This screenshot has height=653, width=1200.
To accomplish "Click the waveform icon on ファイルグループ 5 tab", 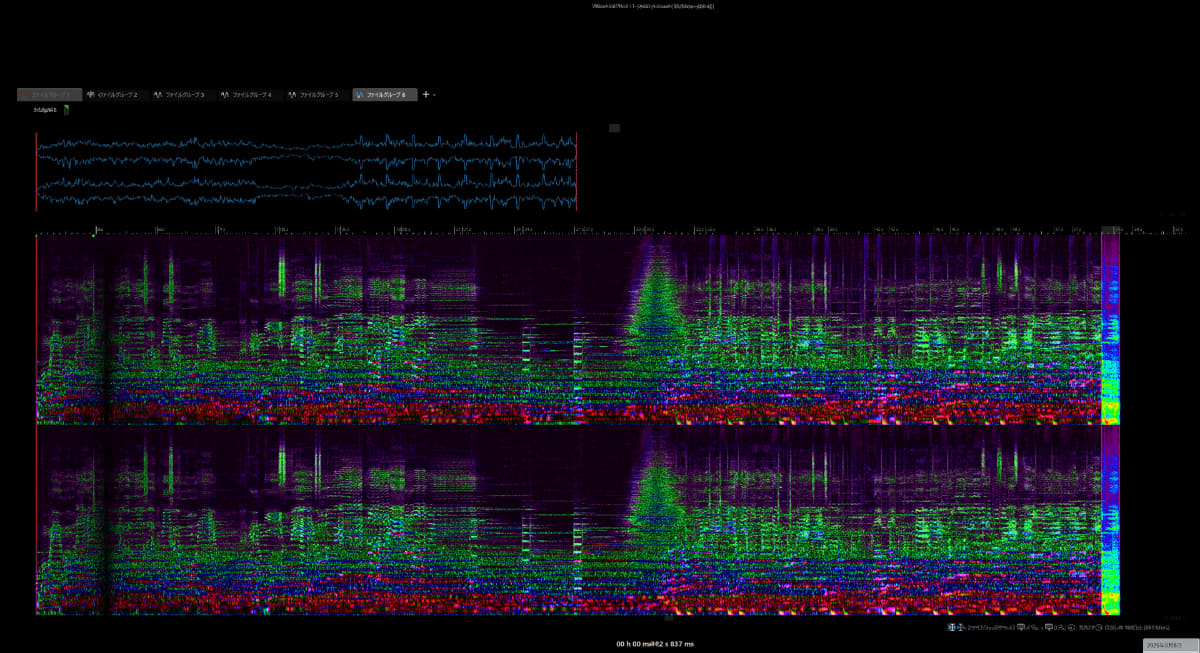I will coord(292,94).
